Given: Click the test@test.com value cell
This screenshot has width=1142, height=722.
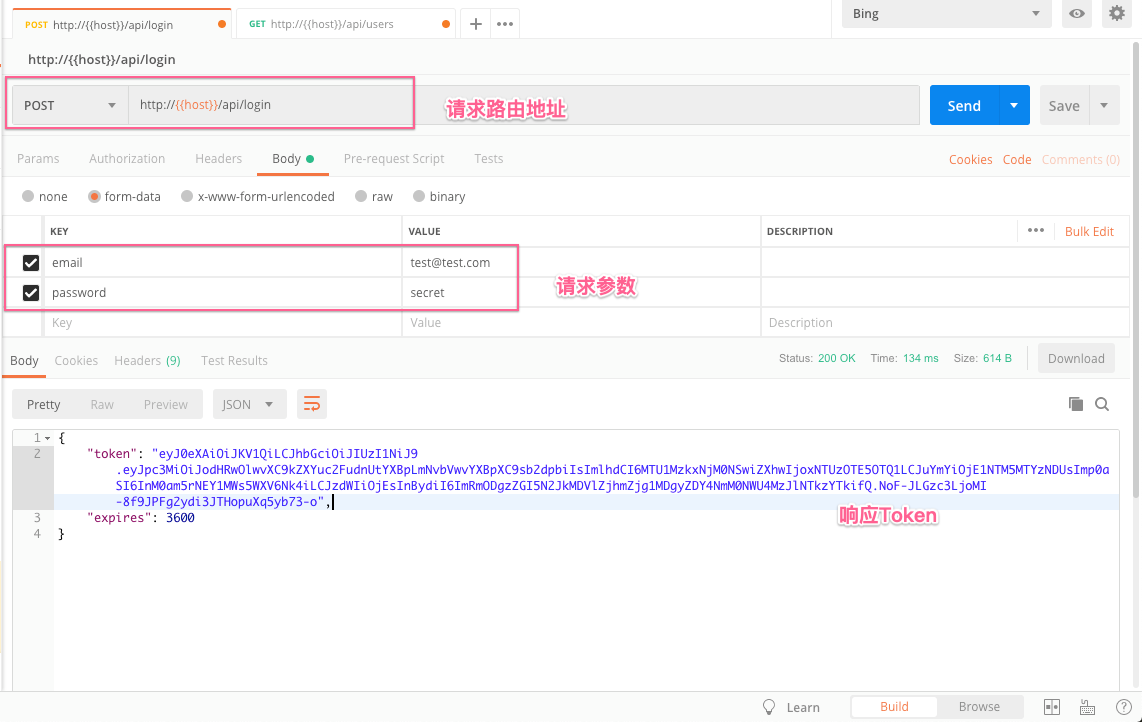Looking at the screenshot, I should 580,262.
